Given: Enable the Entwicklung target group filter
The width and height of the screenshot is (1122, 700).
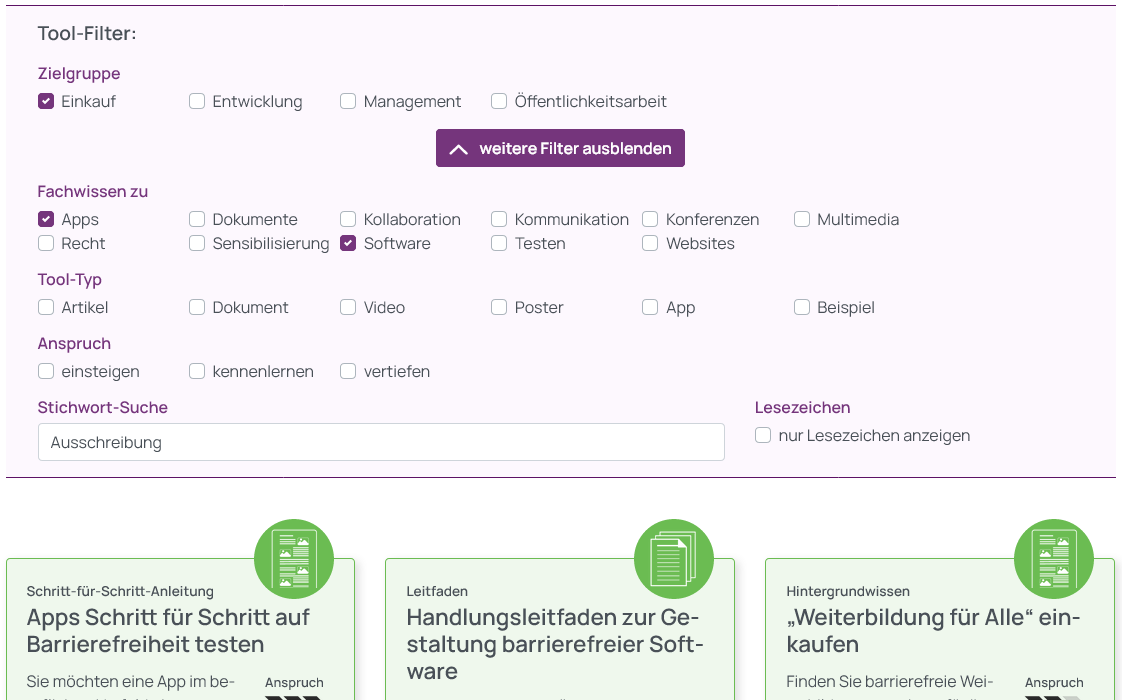Looking at the screenshot, I should click(x=197, y=102).
